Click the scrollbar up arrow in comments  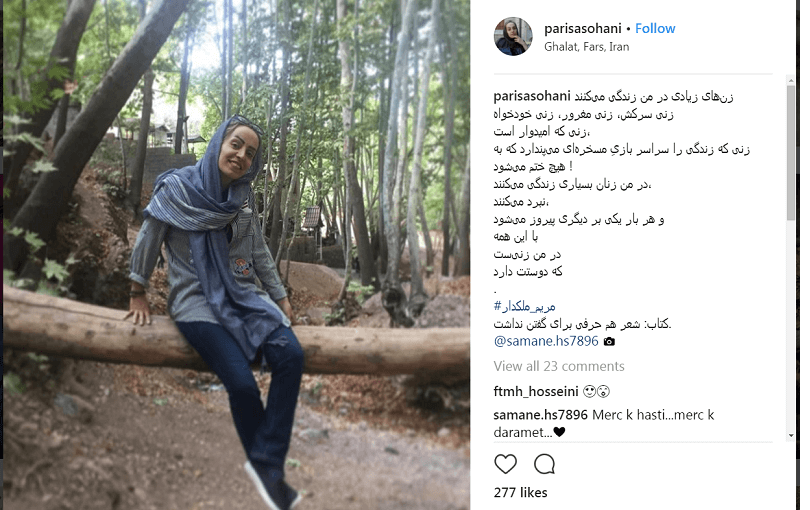[x=790, y=80]
